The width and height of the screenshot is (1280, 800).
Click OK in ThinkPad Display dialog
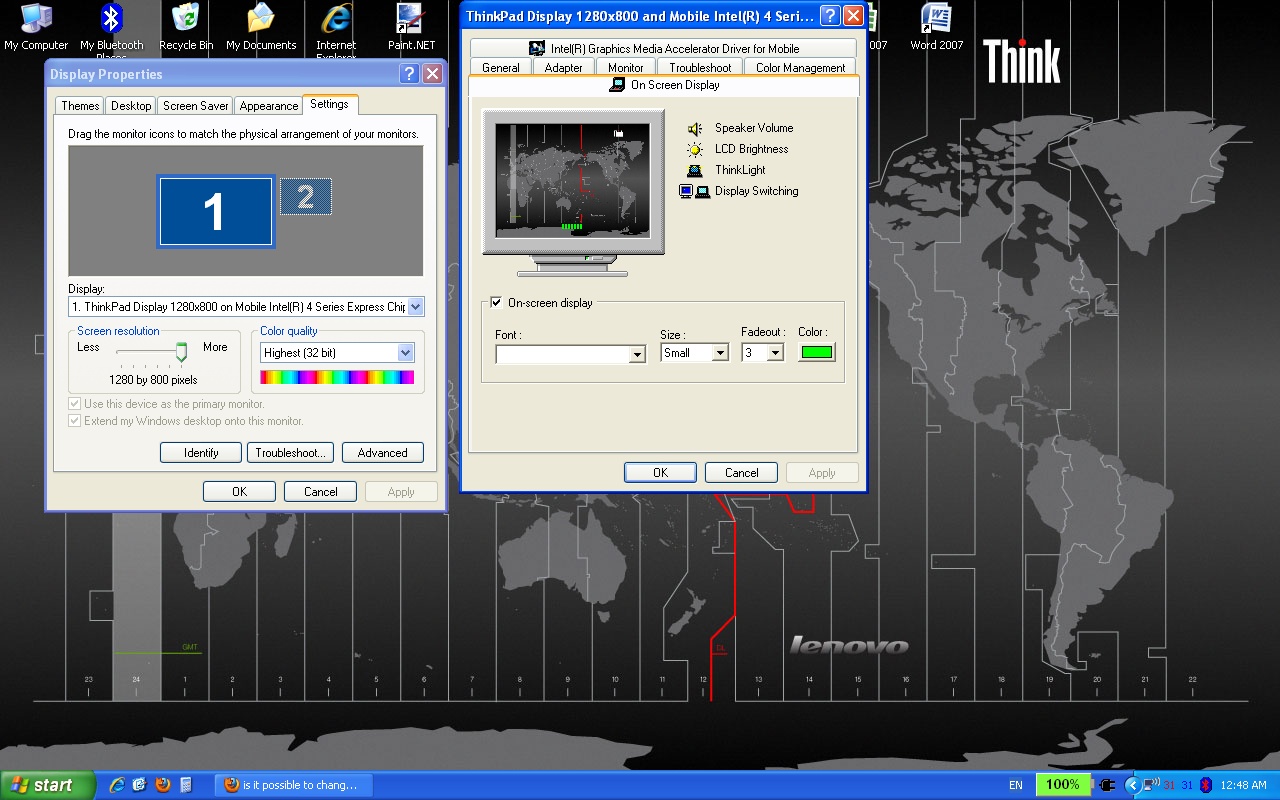pos(660,473)
